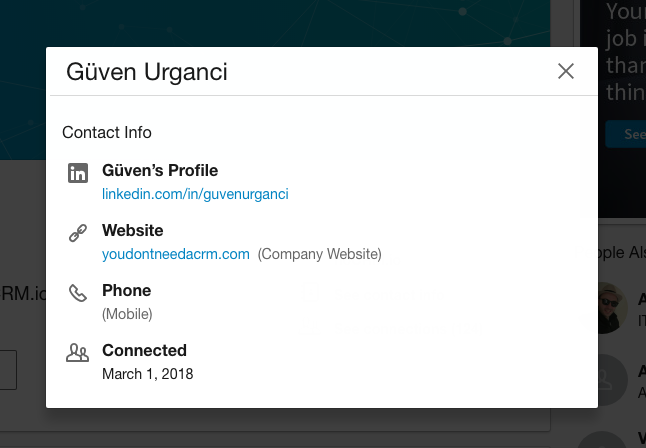Click the Phone heading
The height and width of the screenshot is (448, 646).
pyautogui.click(x=126, y=291)
